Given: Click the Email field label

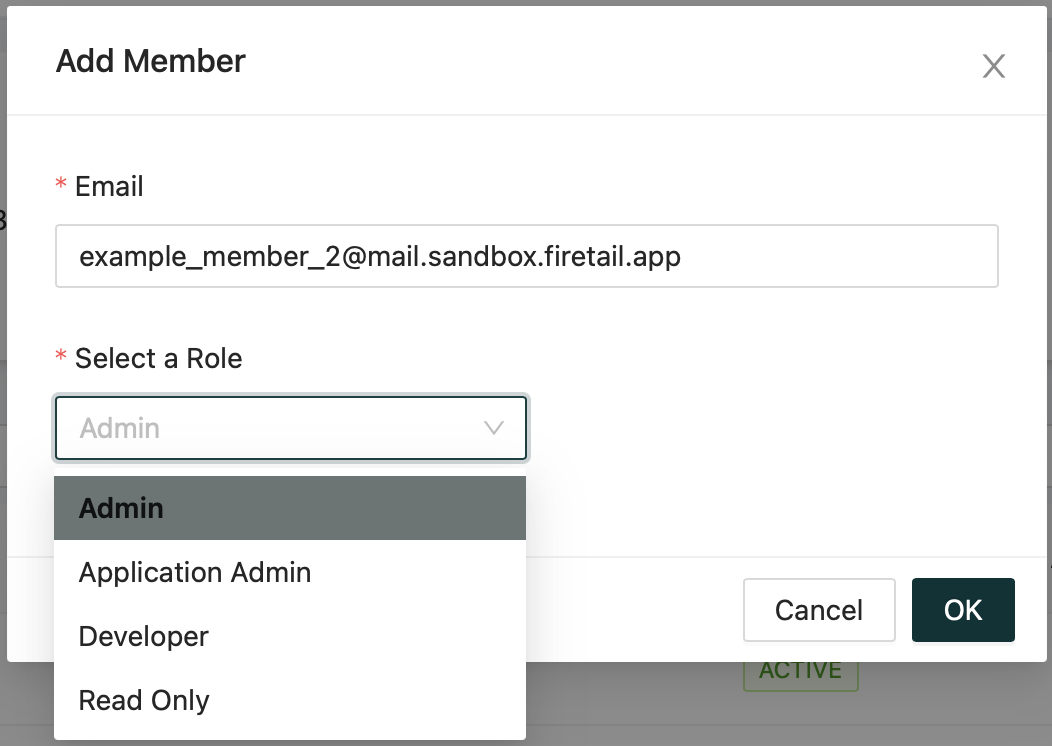Looking at the screenshot, I should (x=109, y=187).
